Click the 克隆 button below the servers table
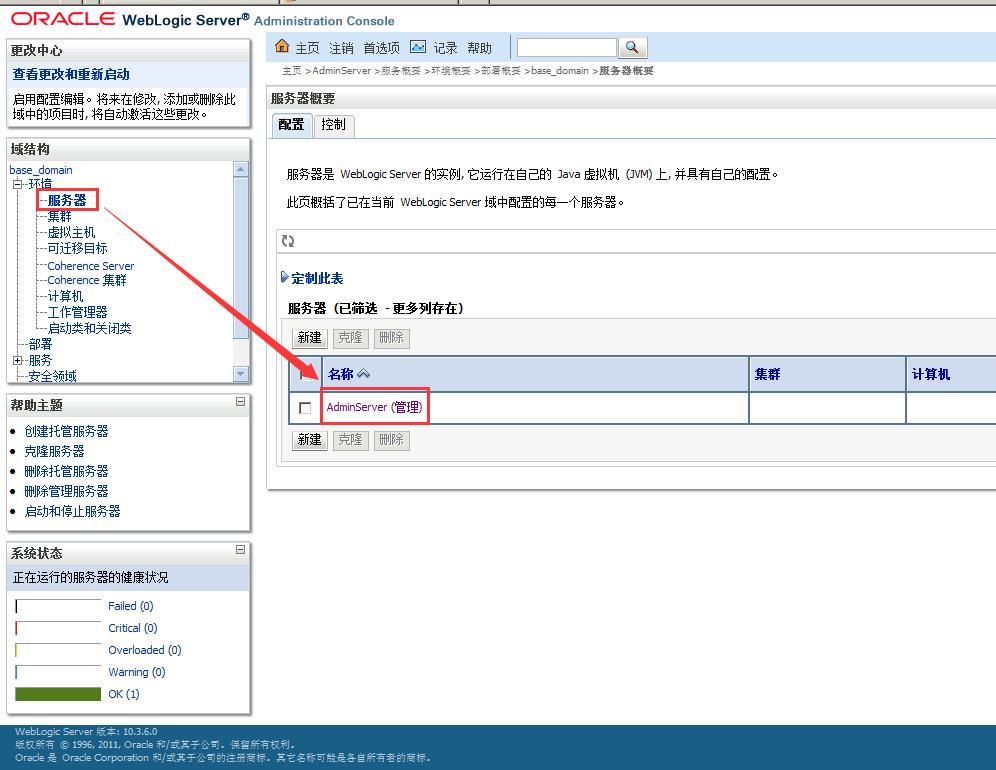The width and height of the screenshot is (996, 770). [351, 440]
